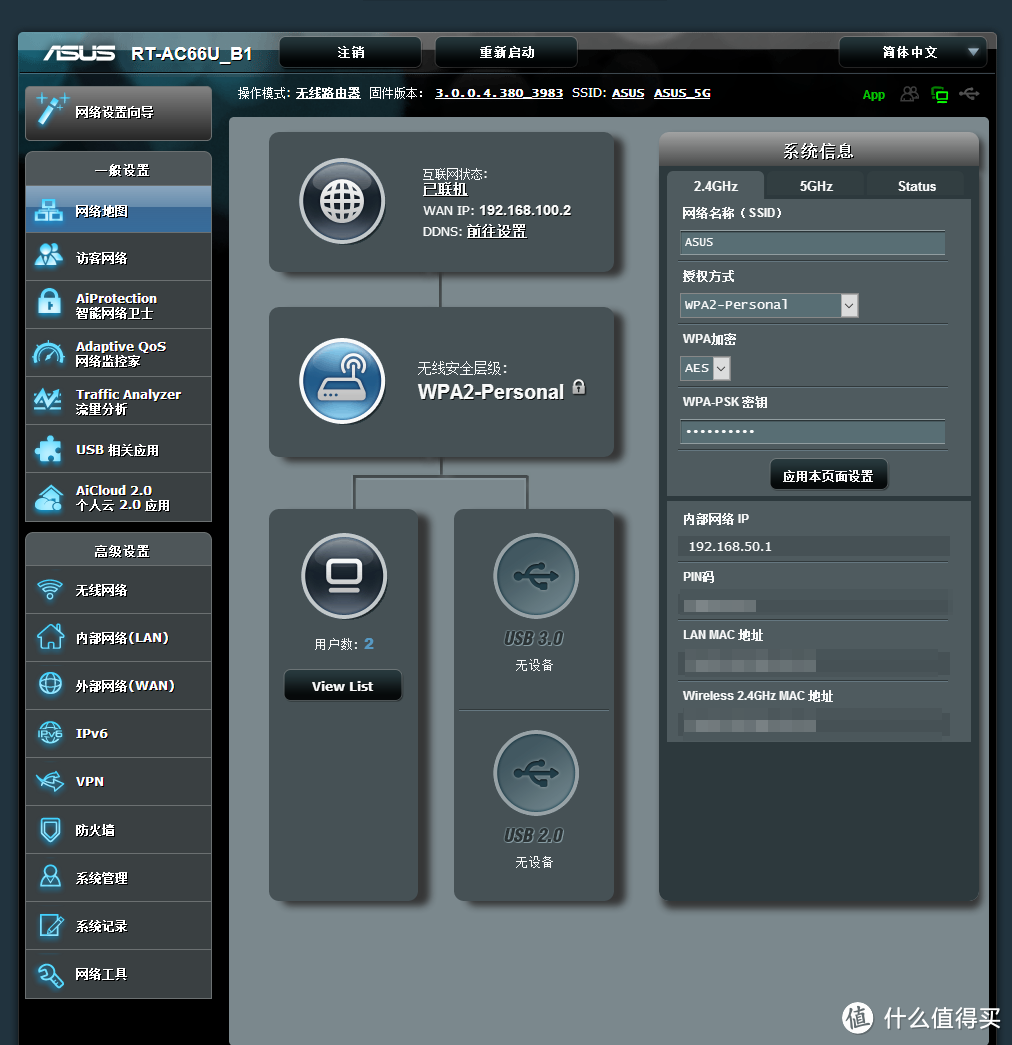Select Traffic Analyzer 流量分析 menu item
This screenshot has width=1012, height=1045.
(119, 401)
